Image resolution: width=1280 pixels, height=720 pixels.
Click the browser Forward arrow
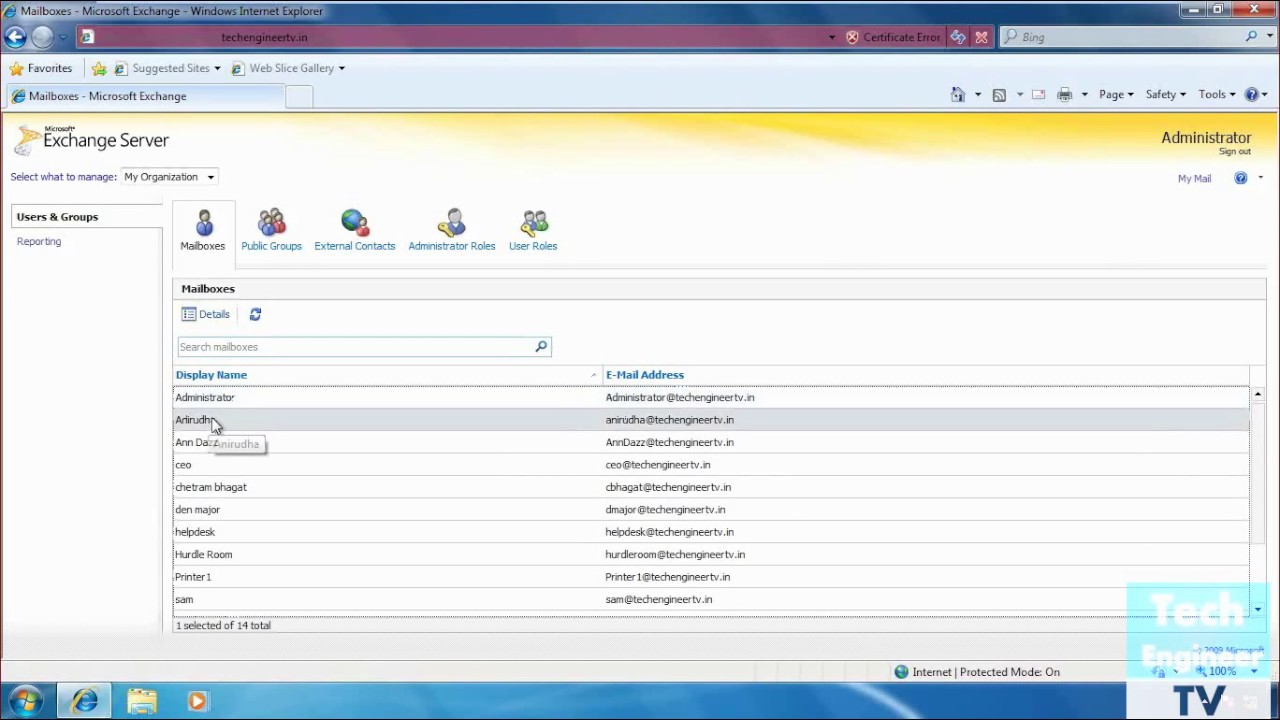(42, 37)
